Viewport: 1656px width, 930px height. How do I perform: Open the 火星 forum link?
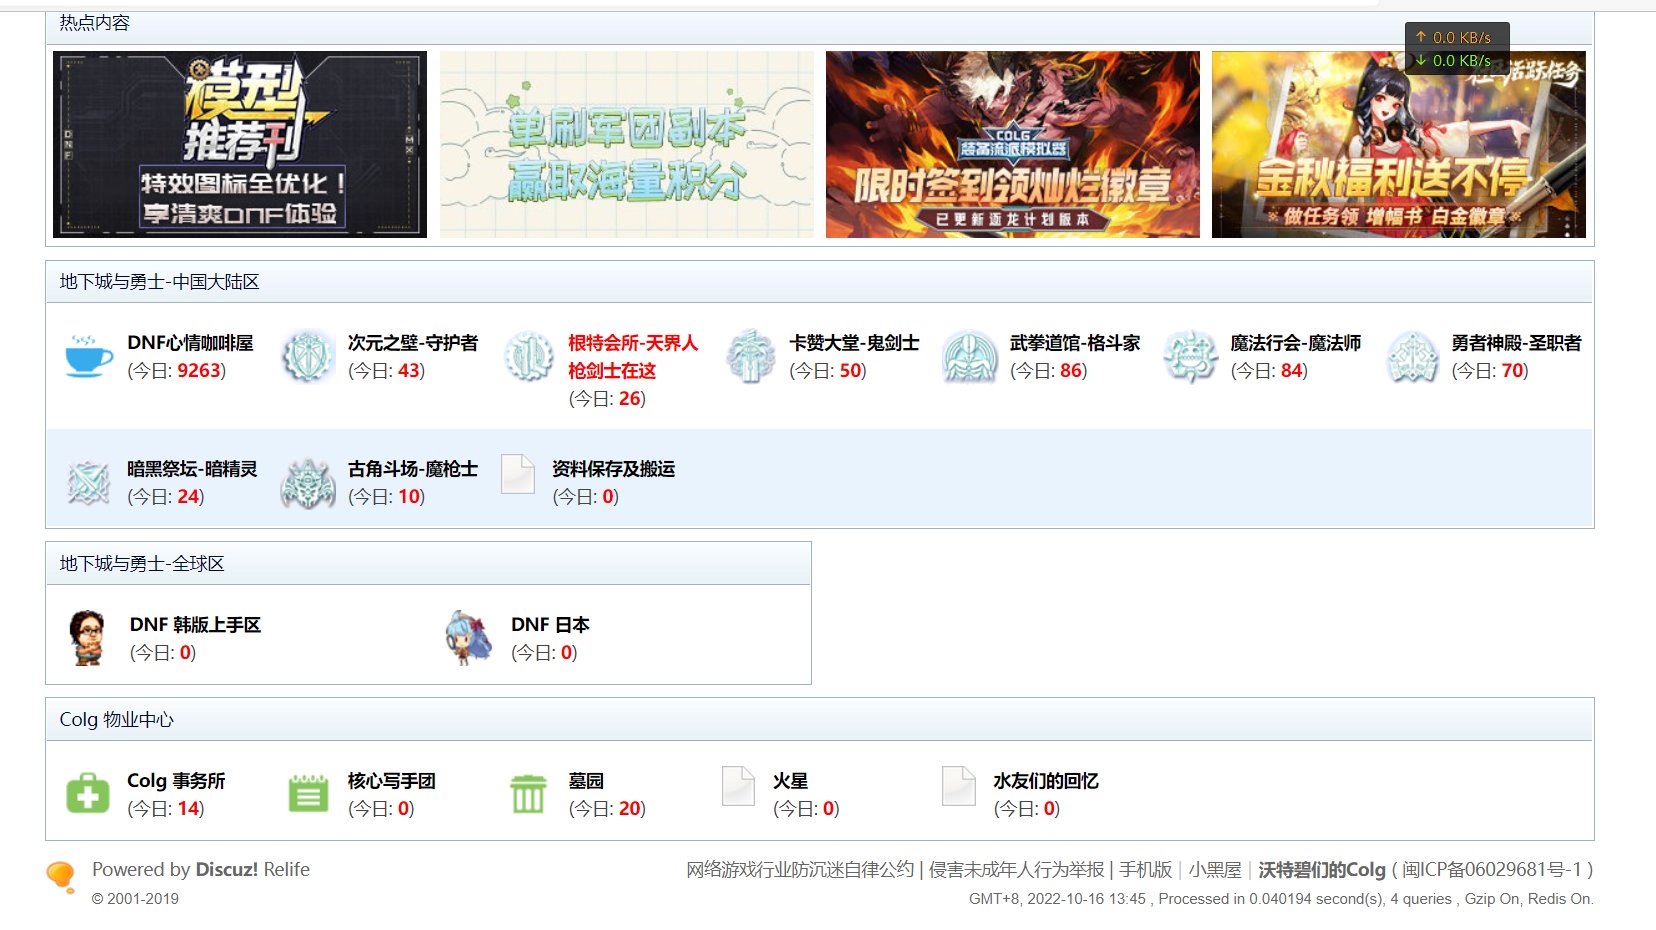point(790,781)
